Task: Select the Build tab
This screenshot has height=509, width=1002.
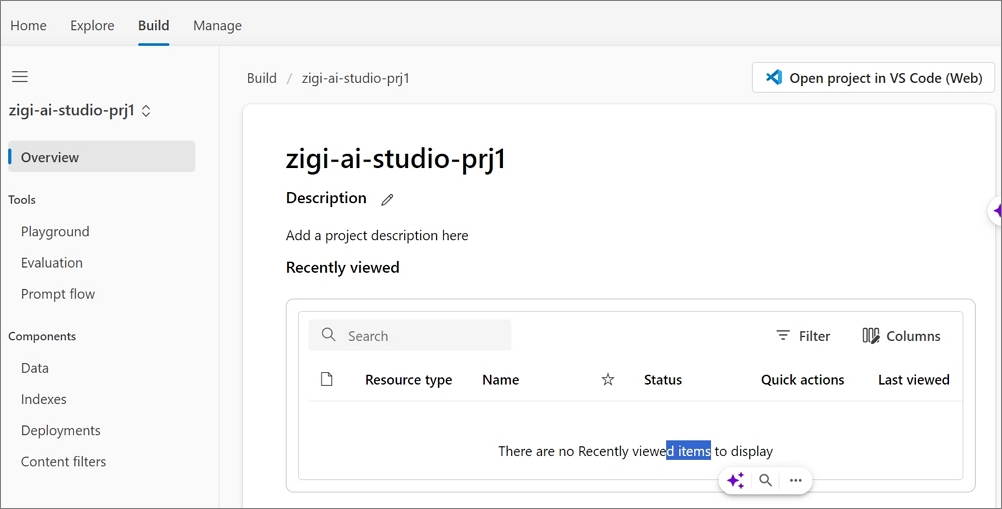Action: coord(153,26)
